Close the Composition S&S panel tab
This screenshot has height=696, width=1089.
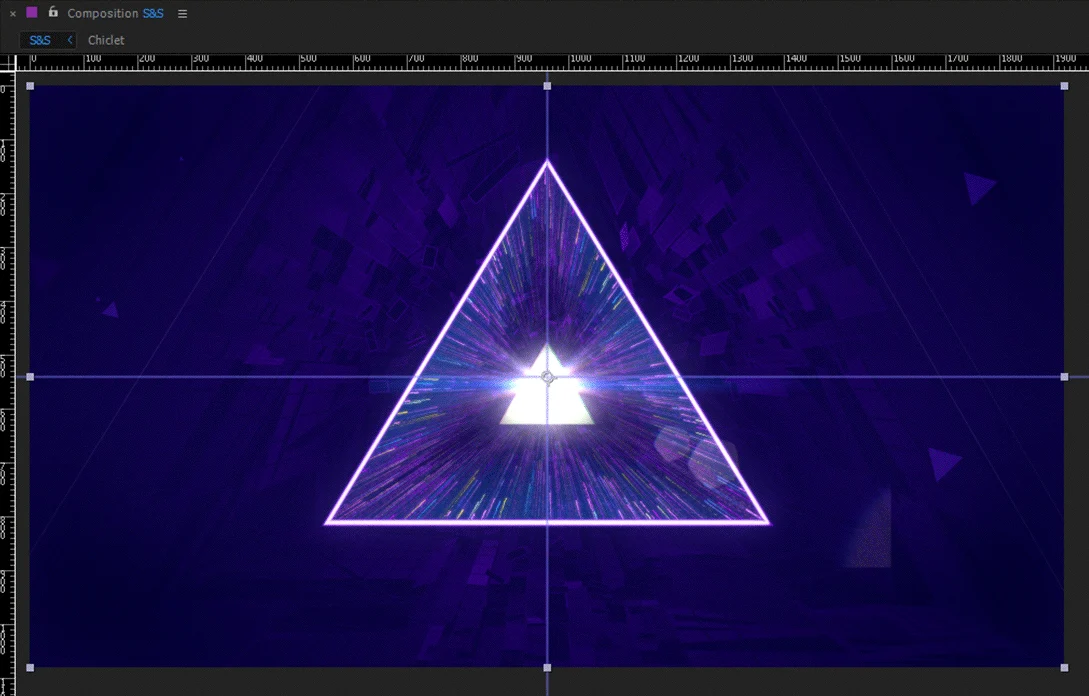(13, 13)
